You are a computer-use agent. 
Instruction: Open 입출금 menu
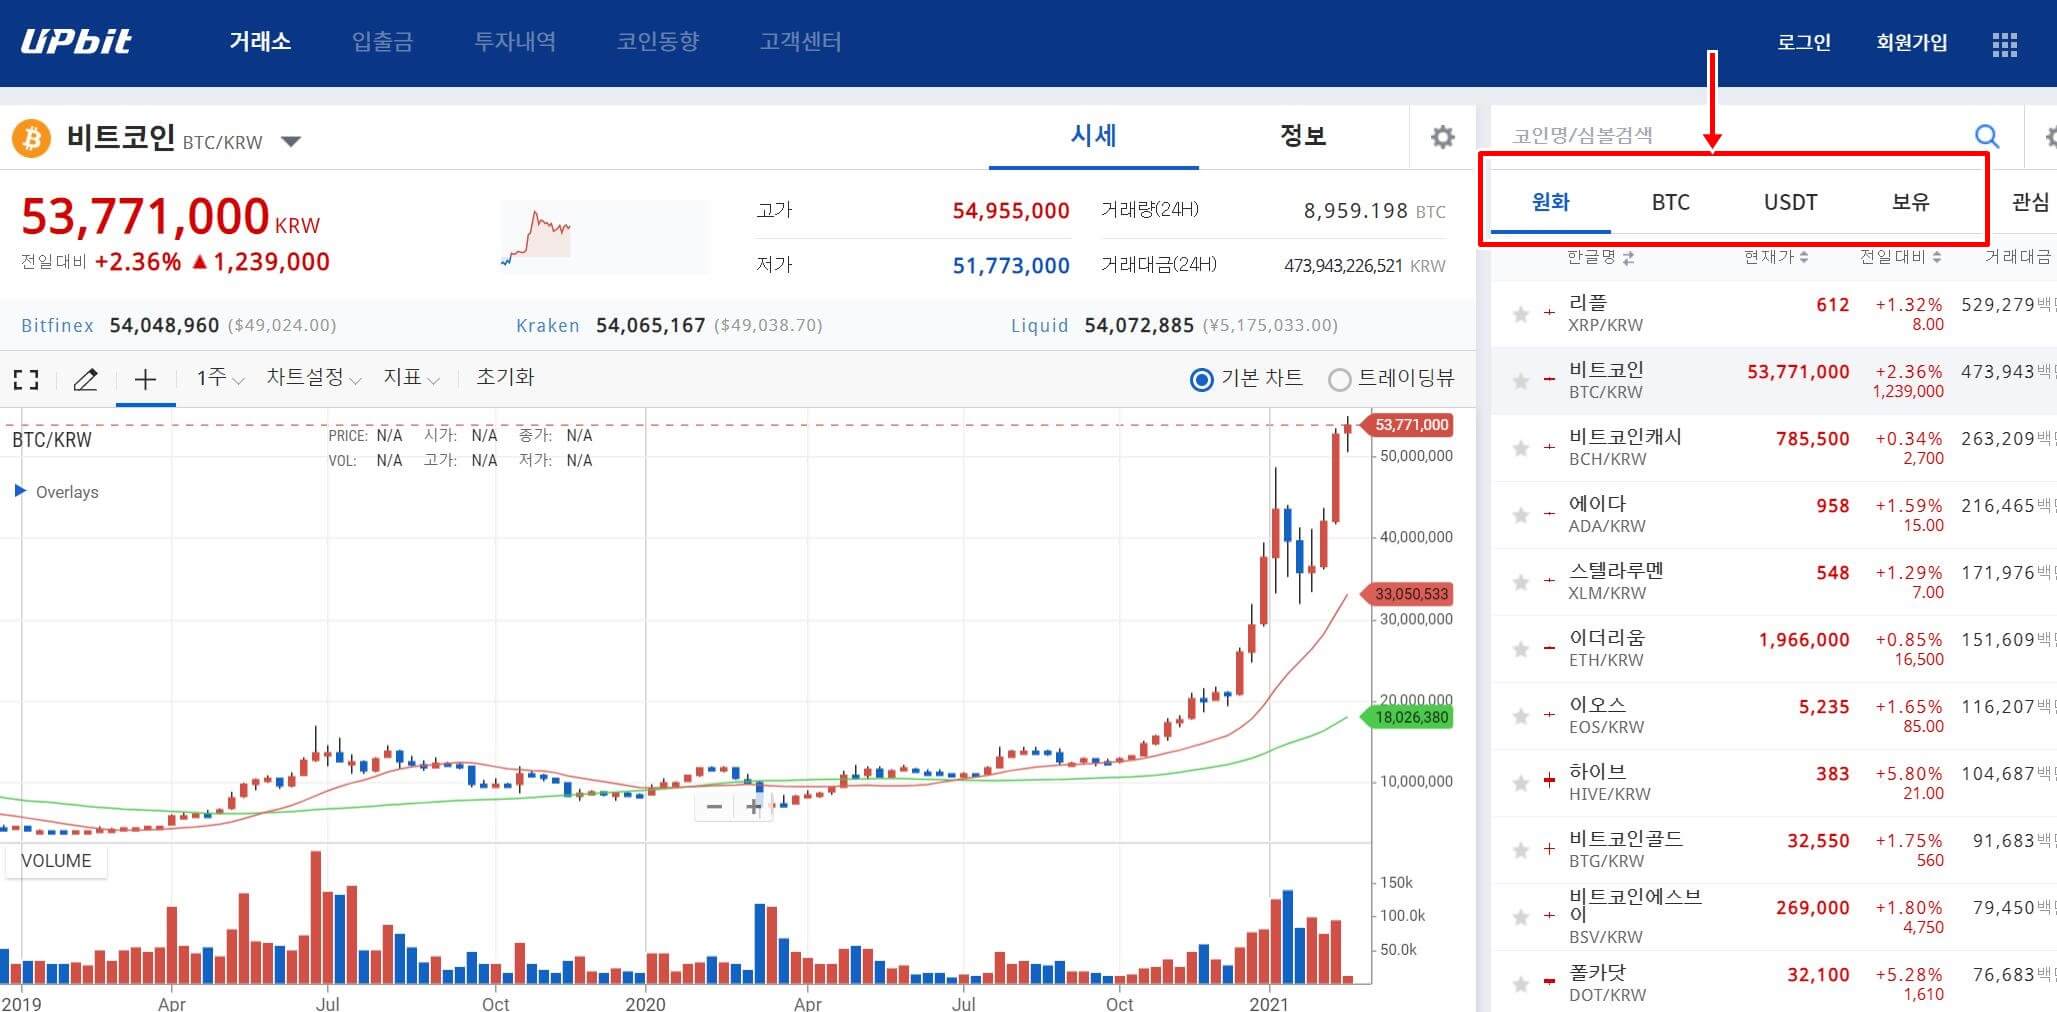[x=382, y=42]
